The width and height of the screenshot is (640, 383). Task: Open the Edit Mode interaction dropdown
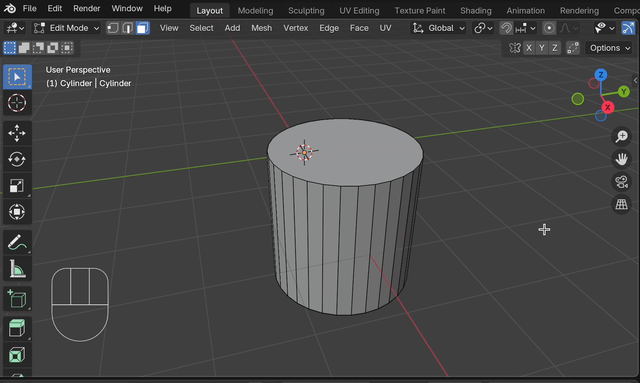coord(67,28)
